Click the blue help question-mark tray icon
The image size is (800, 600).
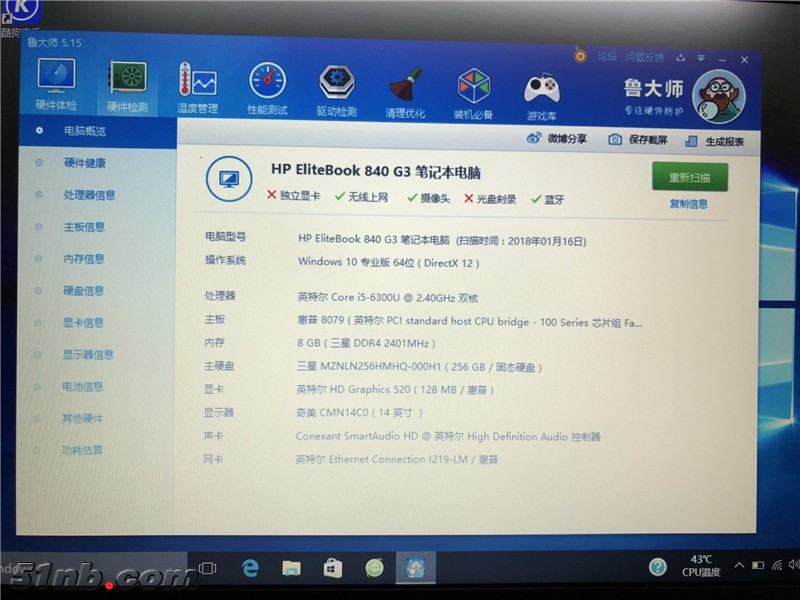658,566
